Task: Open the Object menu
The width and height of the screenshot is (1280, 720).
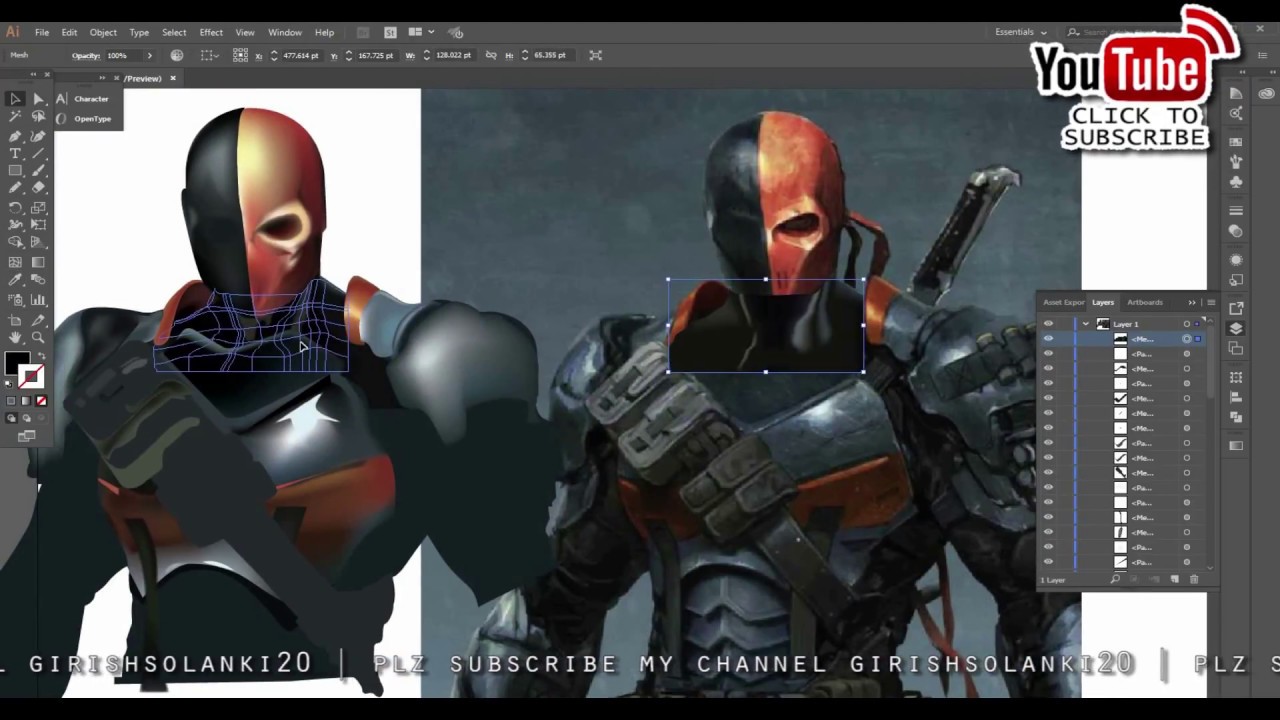Action: pyautogui.click(x=103, y=32)
